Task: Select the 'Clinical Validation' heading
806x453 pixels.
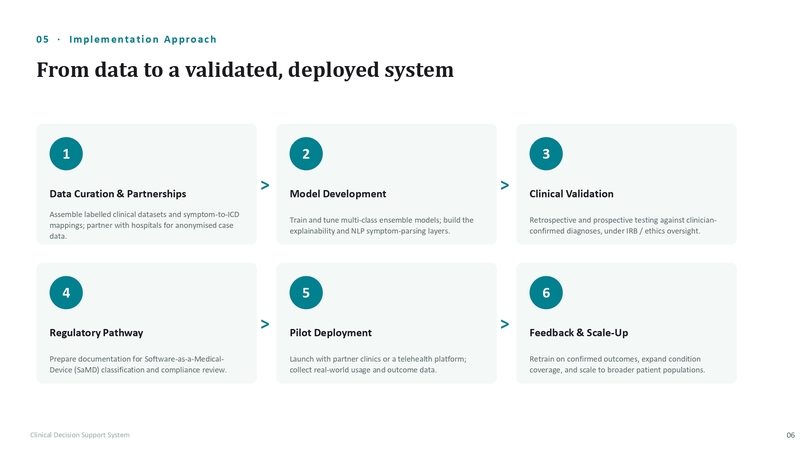Action: point(572,194)
